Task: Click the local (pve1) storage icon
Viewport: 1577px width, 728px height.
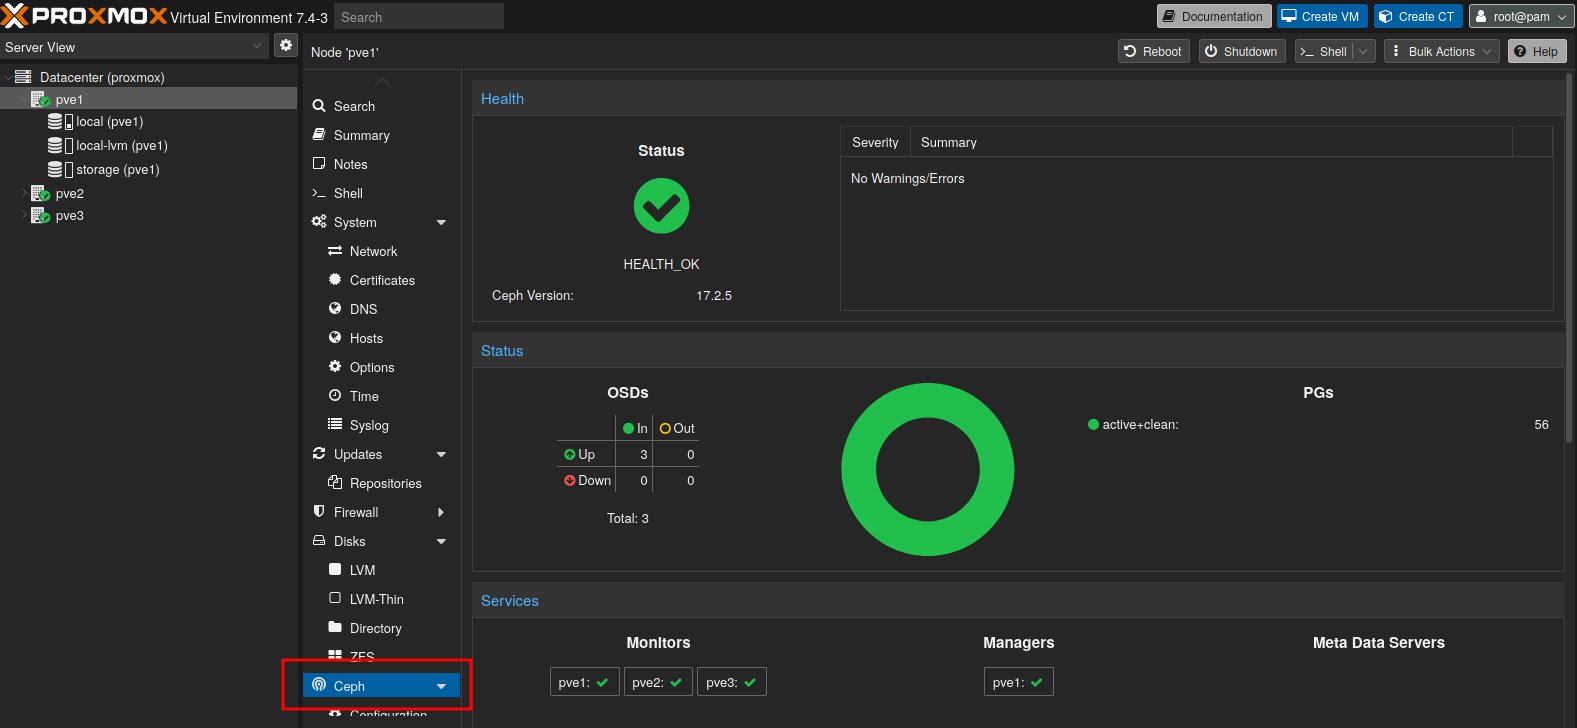Action: coord(60,121)
